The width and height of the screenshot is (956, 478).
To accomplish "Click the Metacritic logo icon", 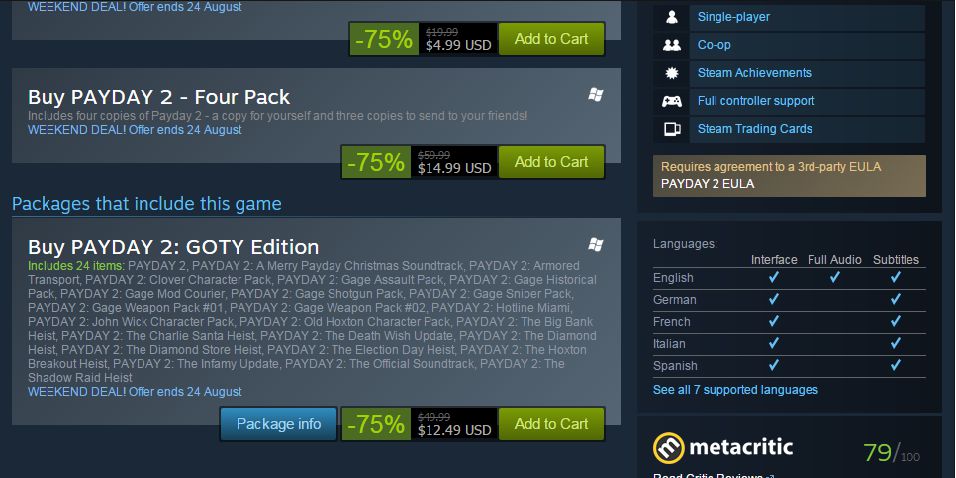I will tap(669, 448).
